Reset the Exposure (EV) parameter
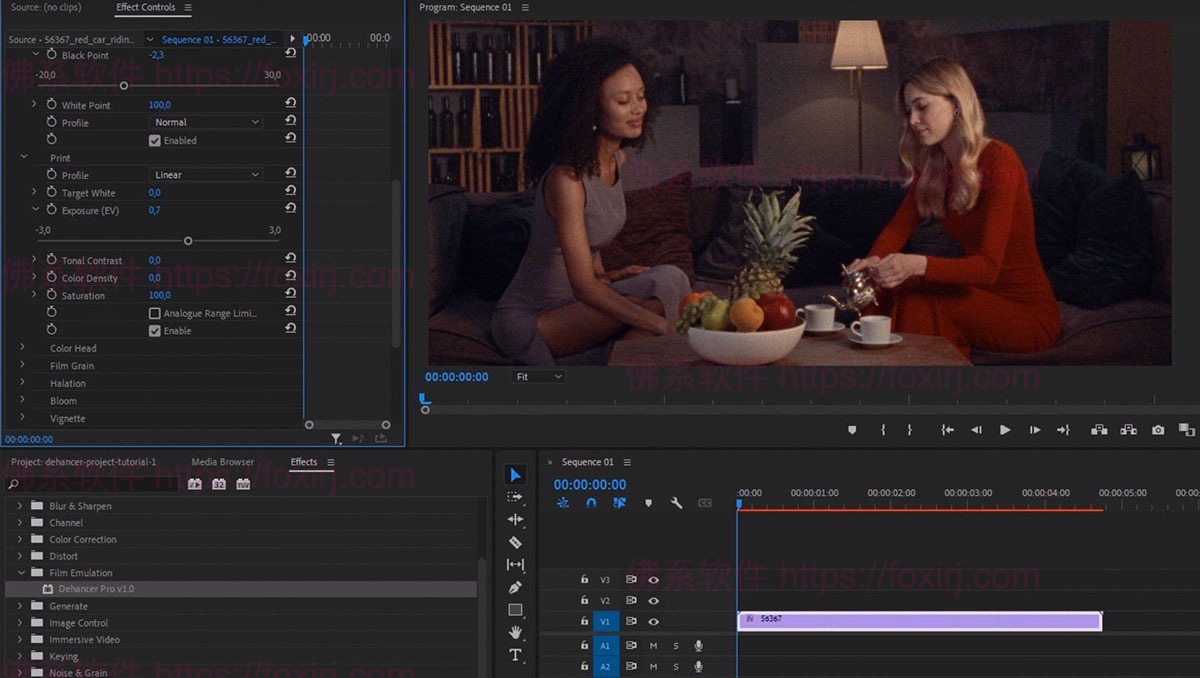This screenshot has width=1200, height=678. (x=290, y=209)
